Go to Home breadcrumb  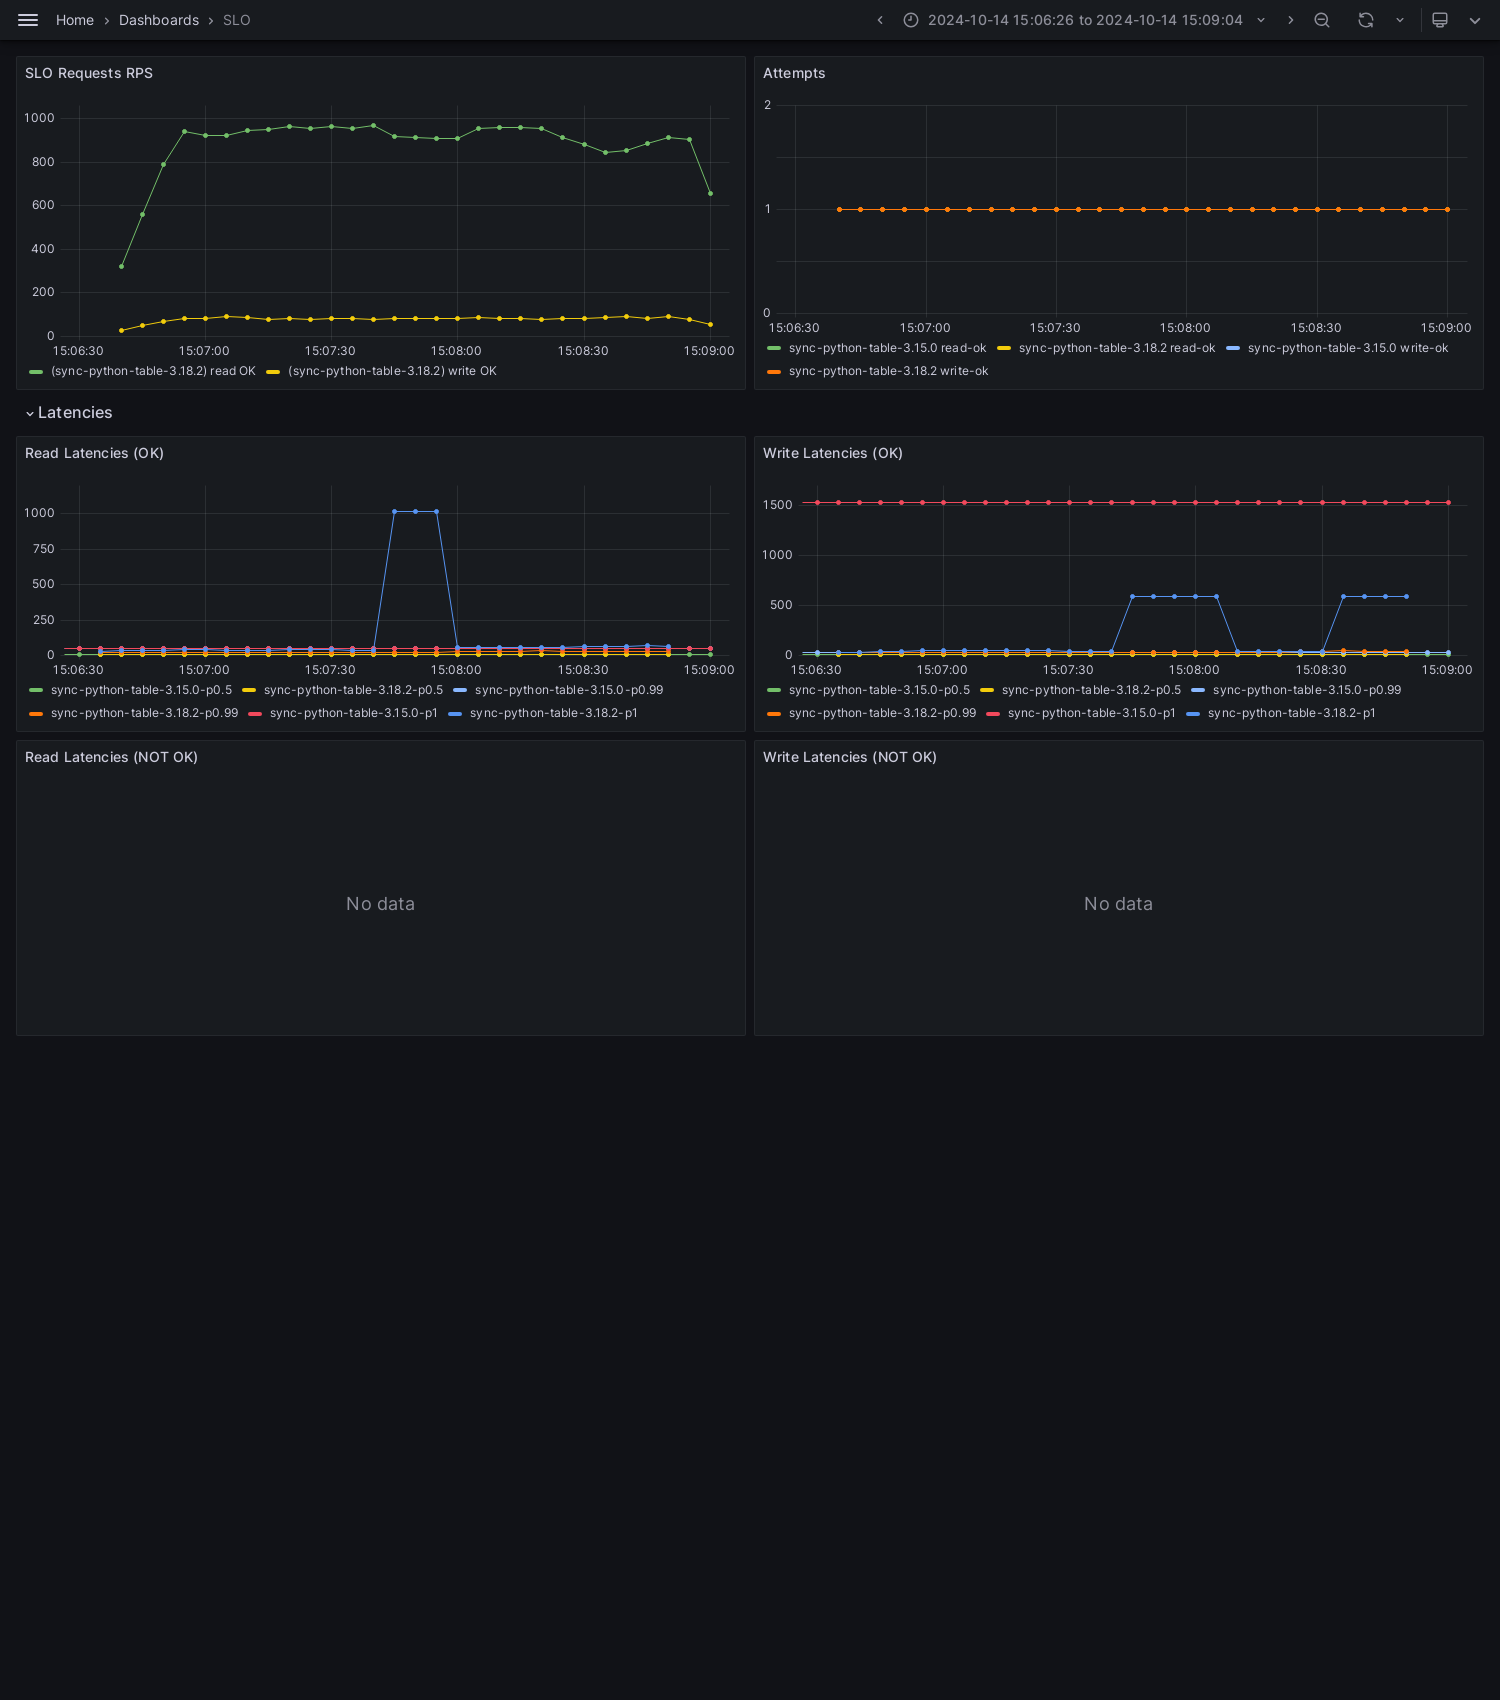(75, 20)
